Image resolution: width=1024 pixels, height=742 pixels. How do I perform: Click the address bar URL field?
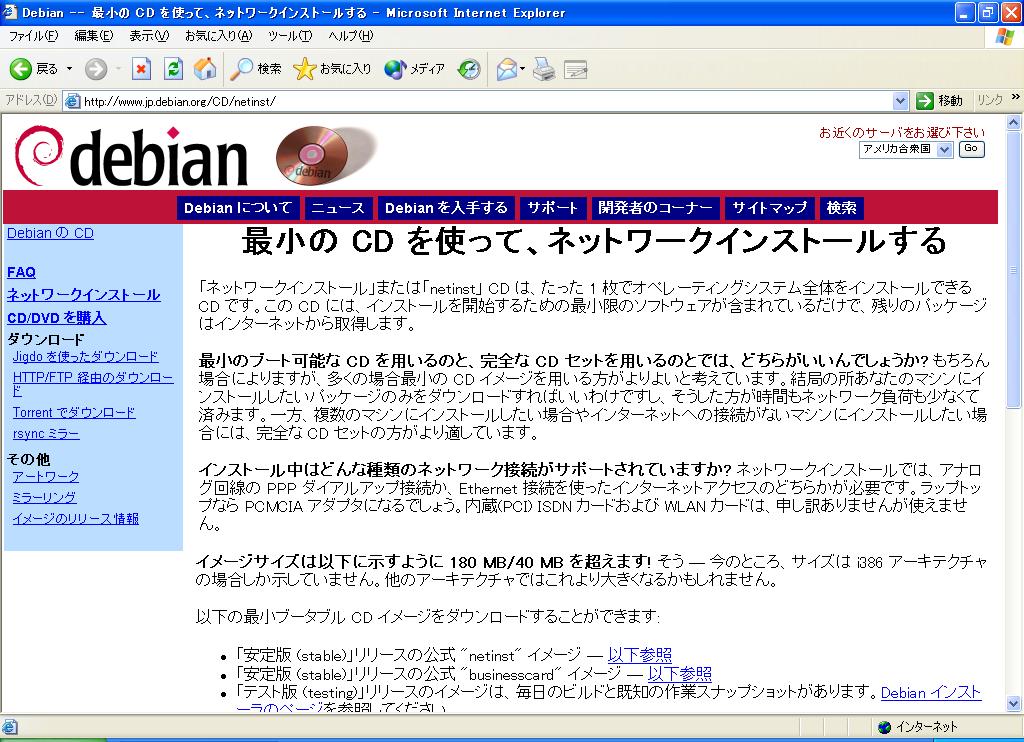(485, 101)
